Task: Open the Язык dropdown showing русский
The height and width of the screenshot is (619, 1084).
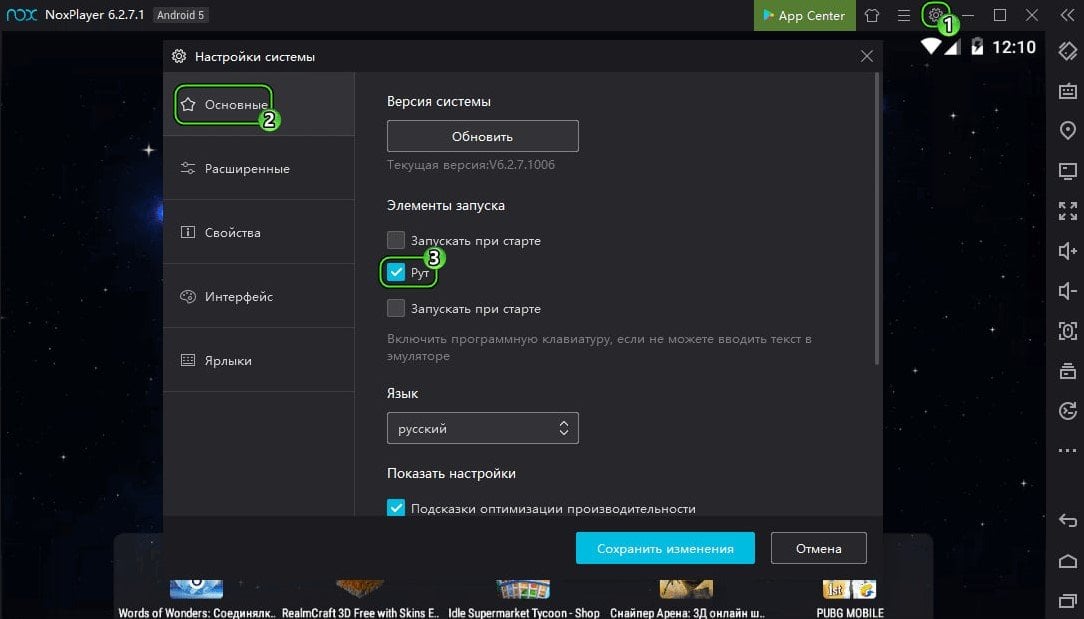Action: pyautogui.click(x=483, y=428)
